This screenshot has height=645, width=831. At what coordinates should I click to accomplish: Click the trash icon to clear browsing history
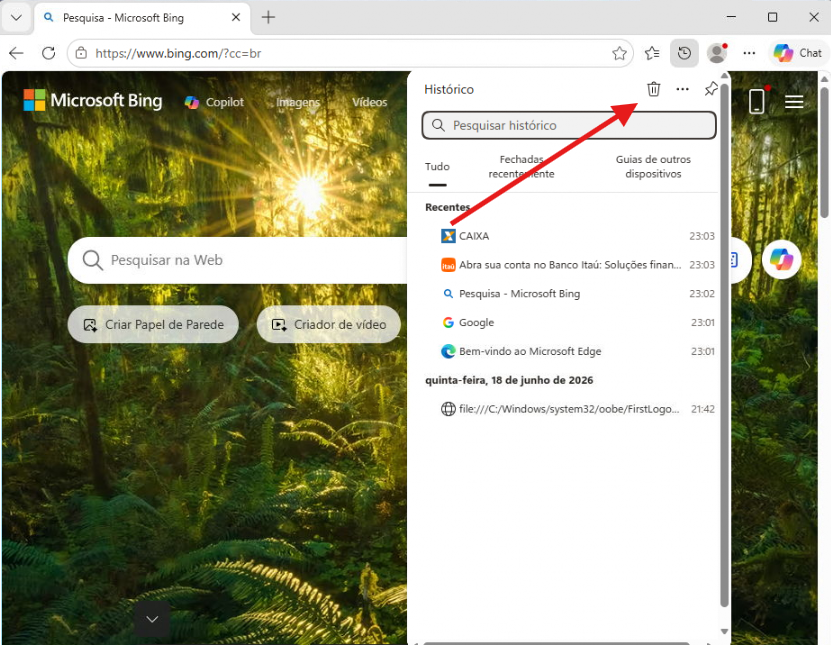click(x=653, y=89)
